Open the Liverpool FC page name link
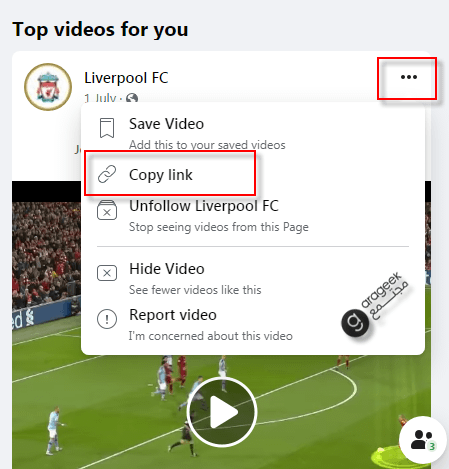Screen dimensions: 449x469 pyautogui.click(x=126, y=78)
